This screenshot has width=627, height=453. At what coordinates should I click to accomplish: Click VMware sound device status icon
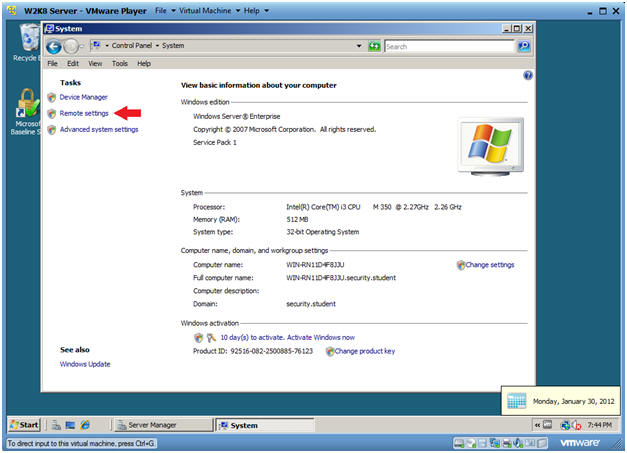click(518, 443)
